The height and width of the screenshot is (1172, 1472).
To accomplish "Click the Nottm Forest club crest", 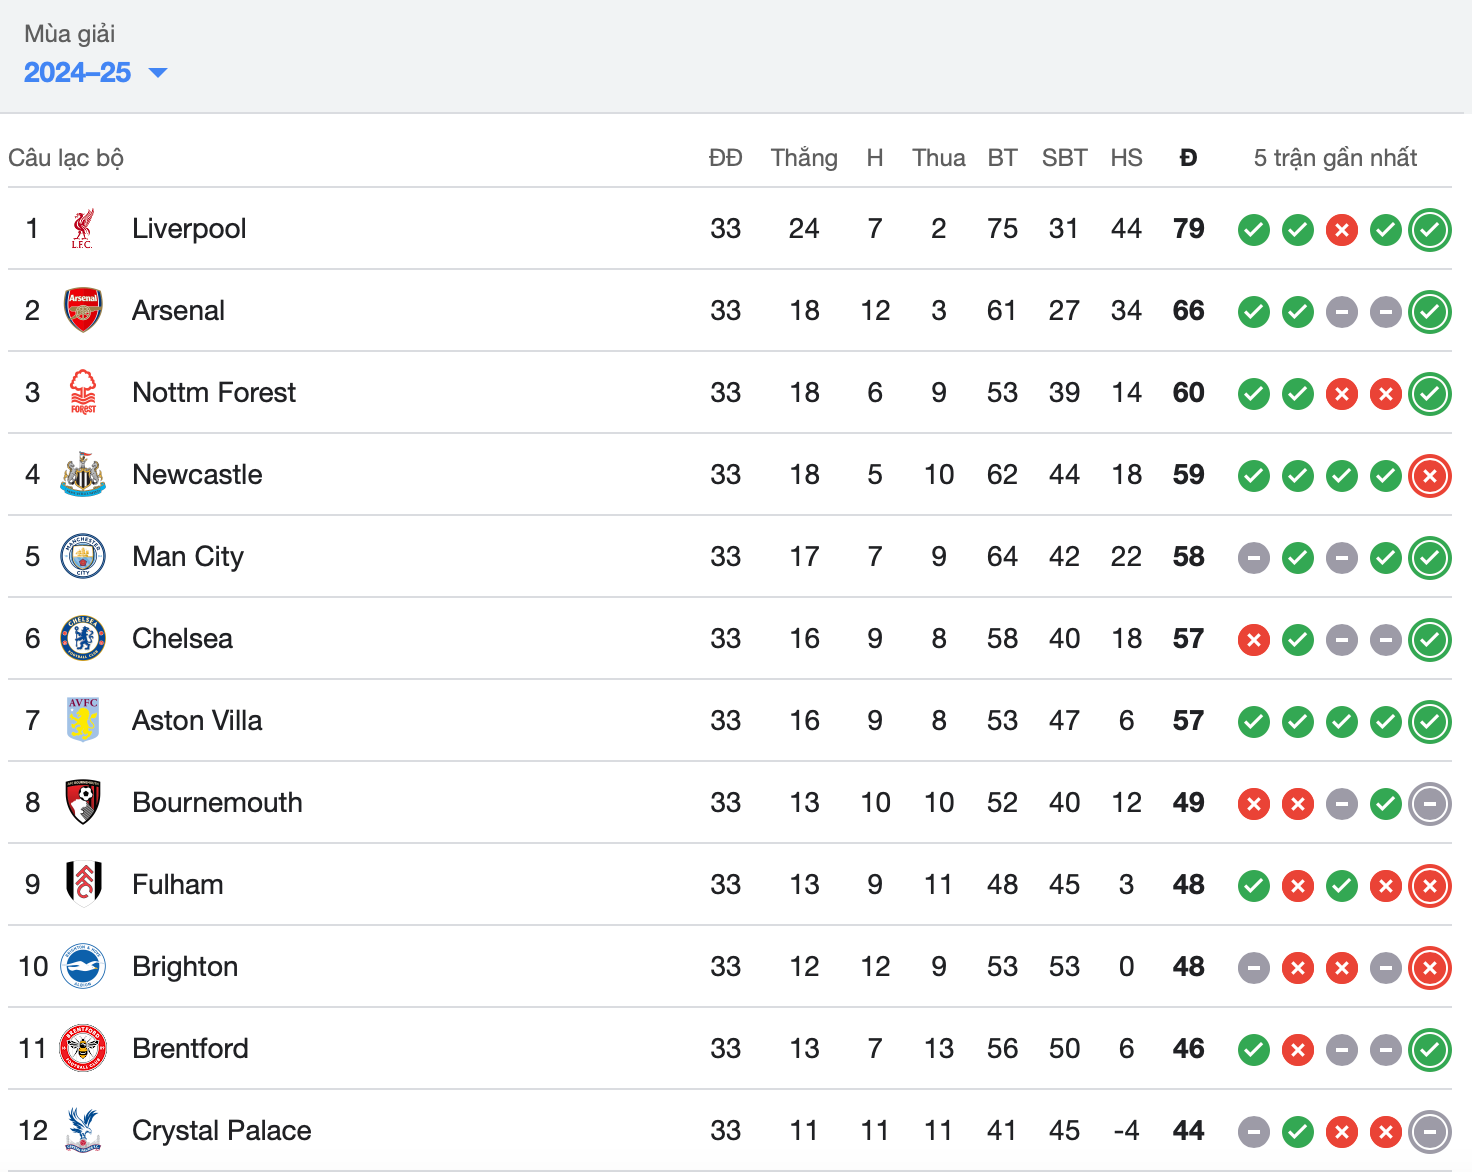I will (x=83, y=392).
